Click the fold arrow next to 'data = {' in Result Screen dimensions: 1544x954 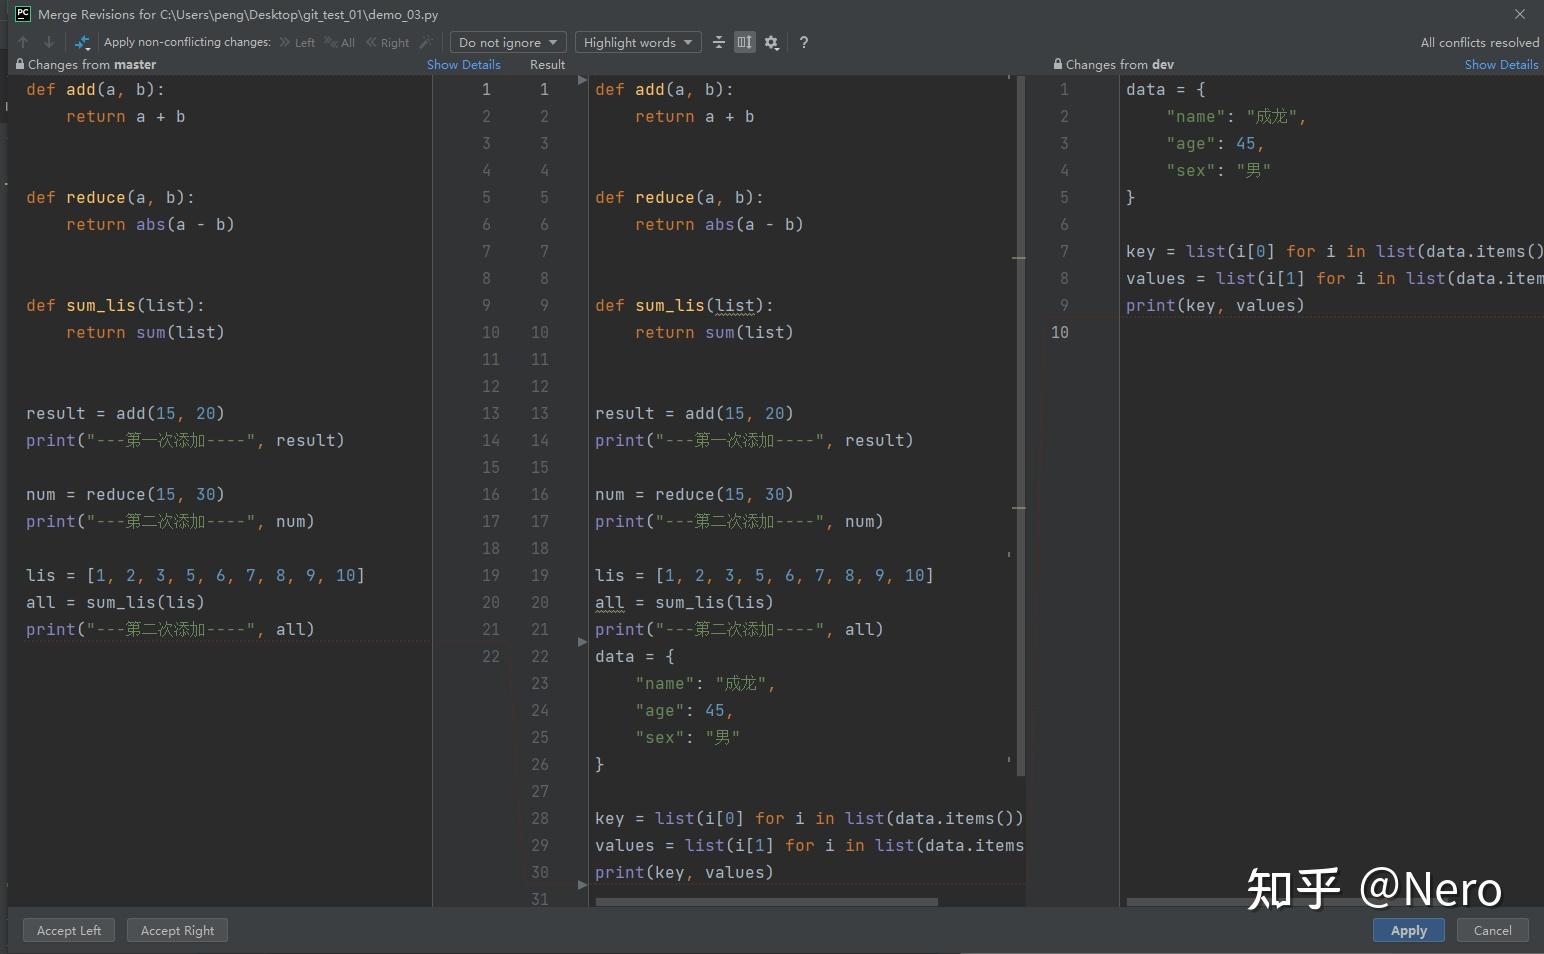(583, 642)
